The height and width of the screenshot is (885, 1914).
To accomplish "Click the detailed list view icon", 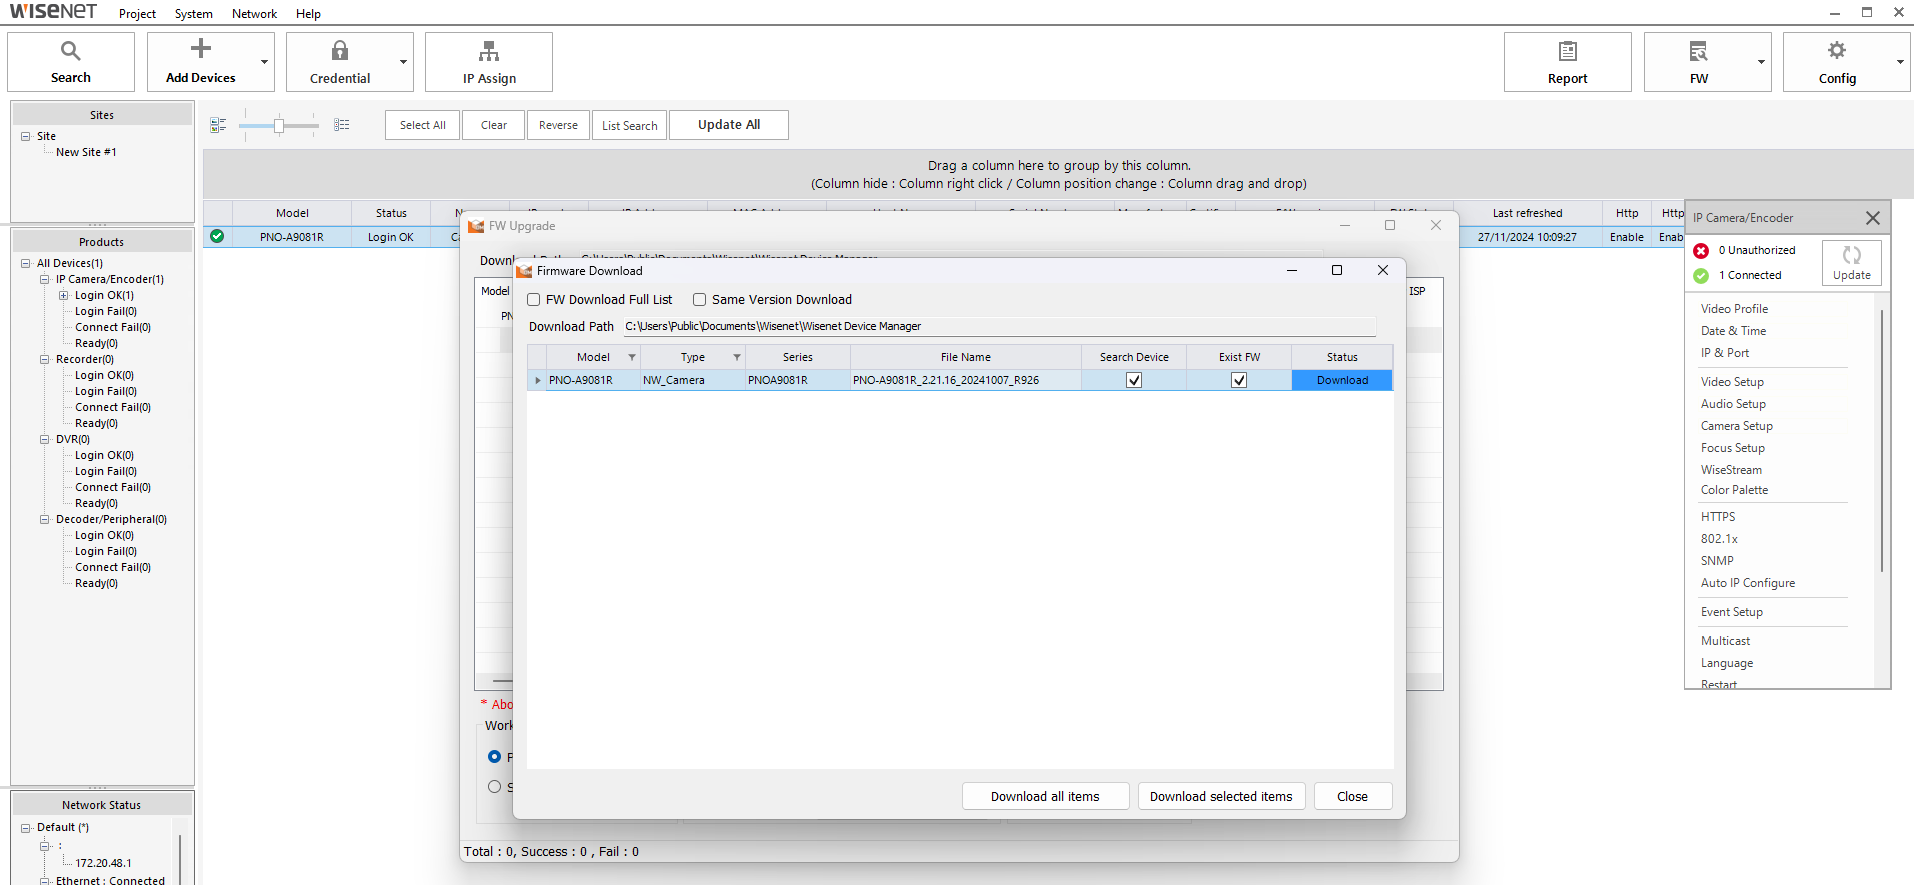I will (x=218, y=125).
